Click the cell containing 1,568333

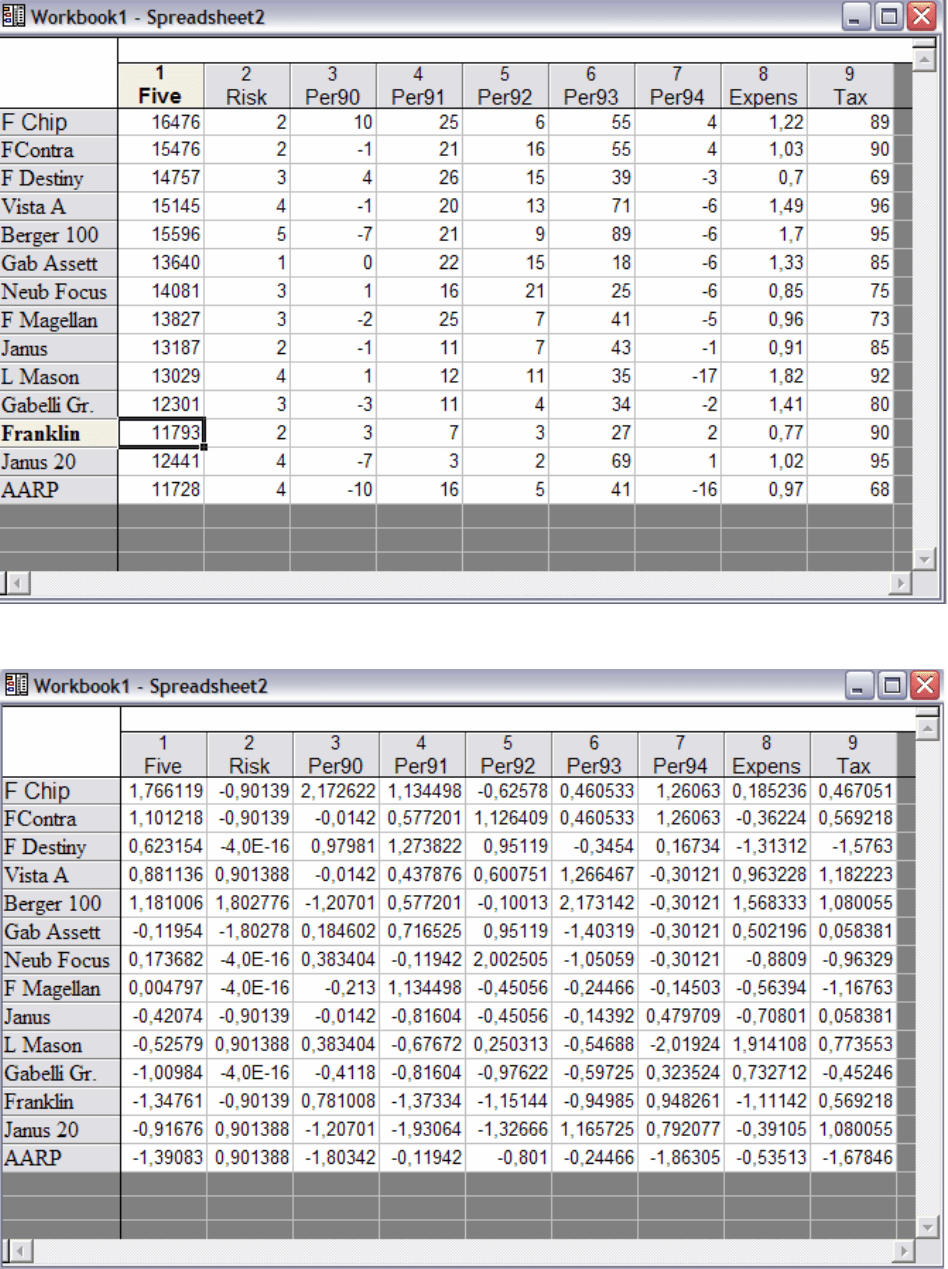(x=767, y=903)
